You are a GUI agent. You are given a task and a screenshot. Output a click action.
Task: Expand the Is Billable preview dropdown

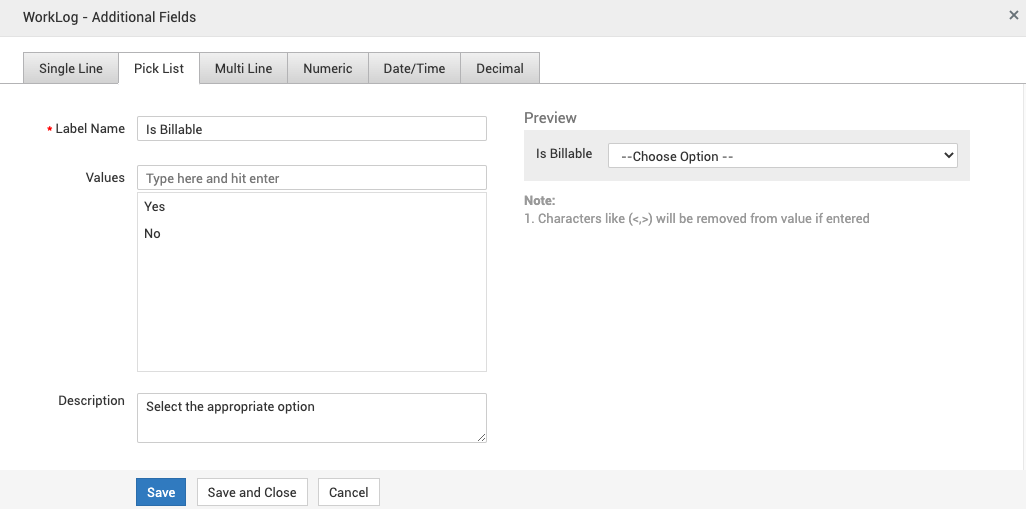[x=783, y=156]
